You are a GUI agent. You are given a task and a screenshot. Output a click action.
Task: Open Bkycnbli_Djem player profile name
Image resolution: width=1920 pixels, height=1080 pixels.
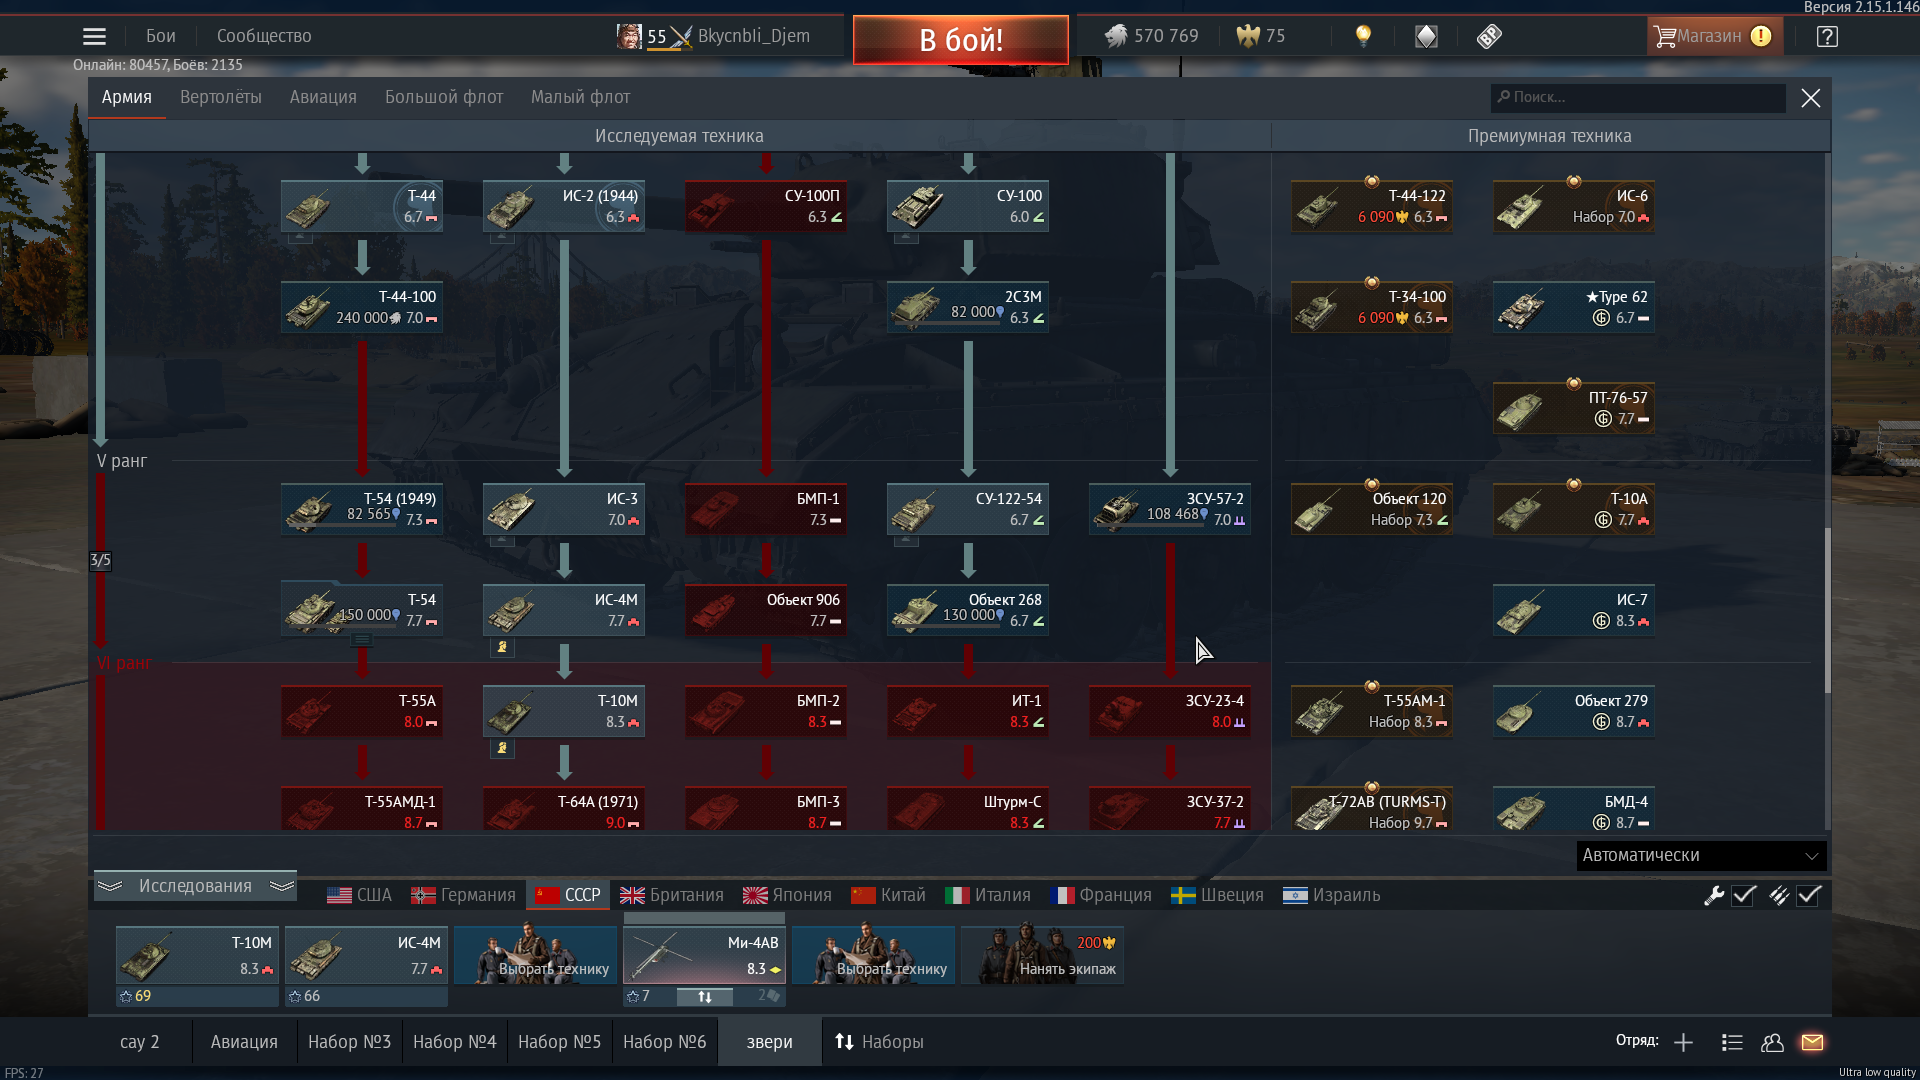754,36
